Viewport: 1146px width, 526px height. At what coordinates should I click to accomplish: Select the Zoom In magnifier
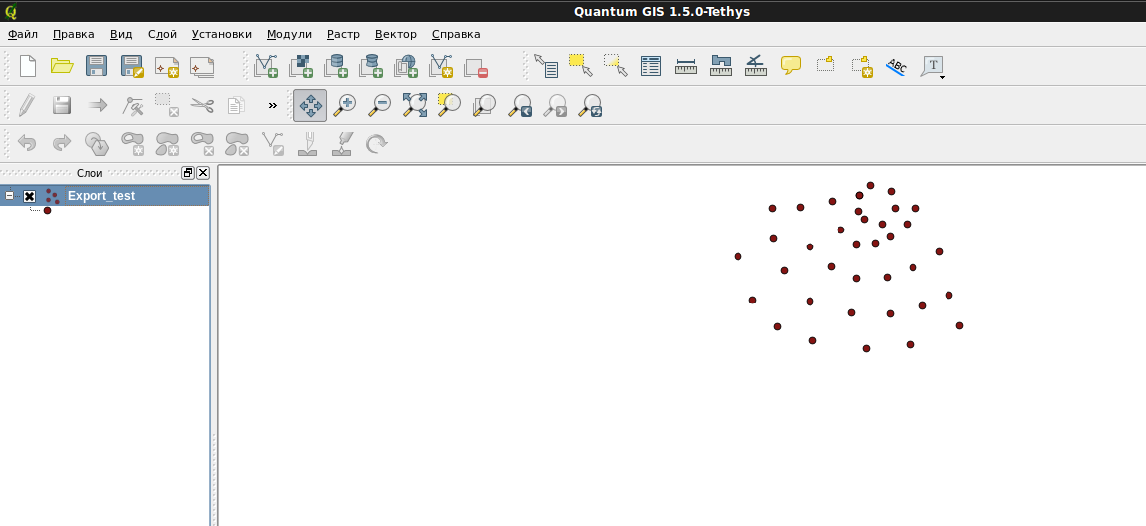coord(344,105)
